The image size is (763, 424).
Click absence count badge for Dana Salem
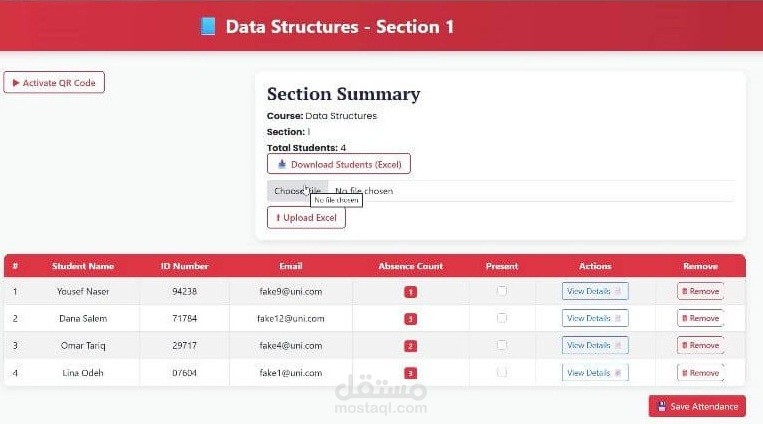point(410,319)
